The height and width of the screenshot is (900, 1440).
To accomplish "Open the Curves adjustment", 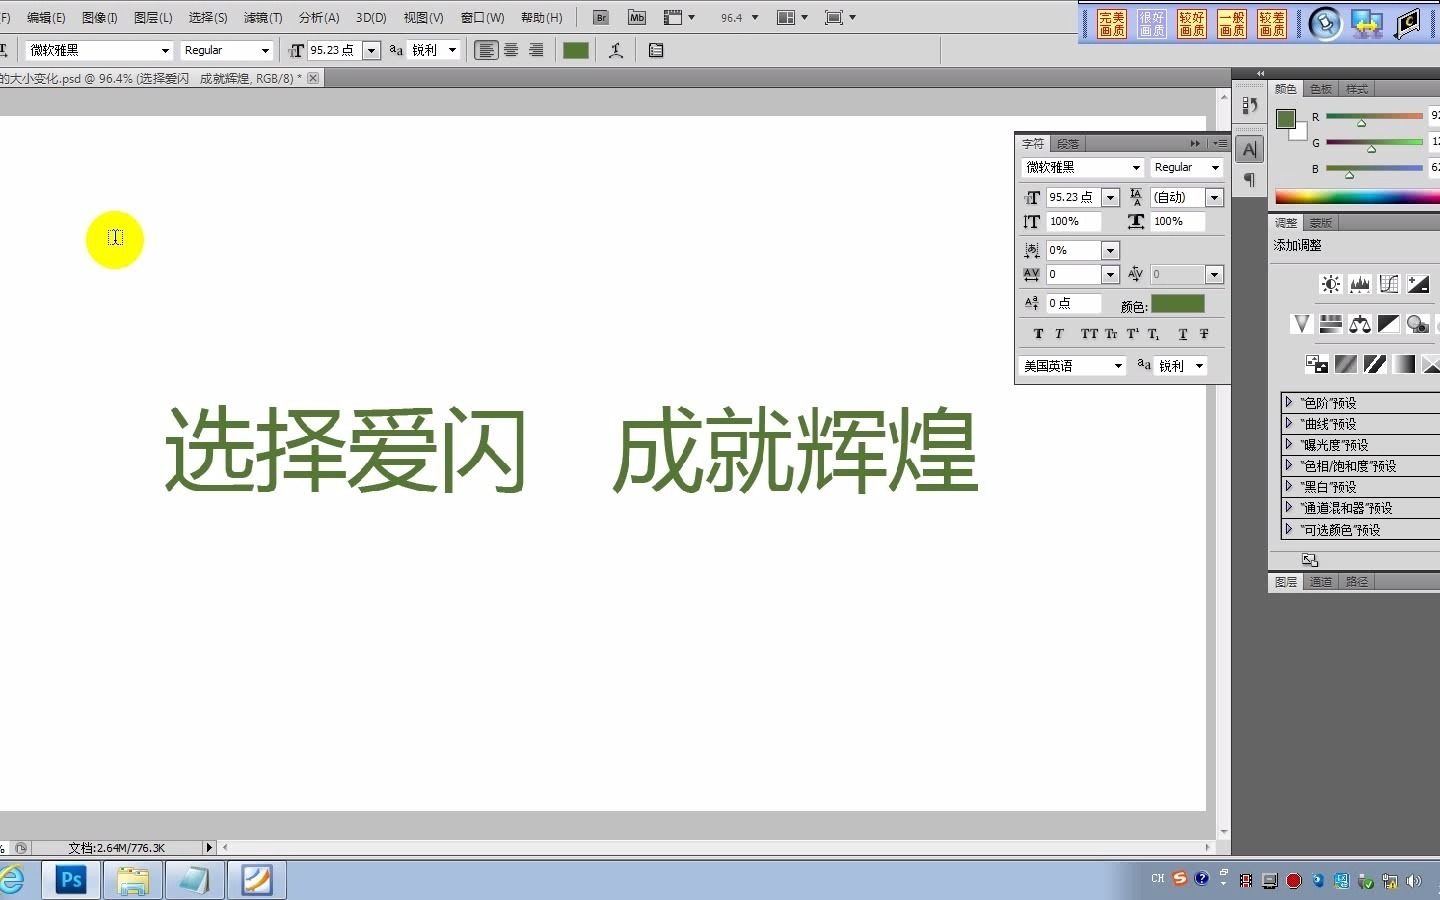I will 1389,283.
